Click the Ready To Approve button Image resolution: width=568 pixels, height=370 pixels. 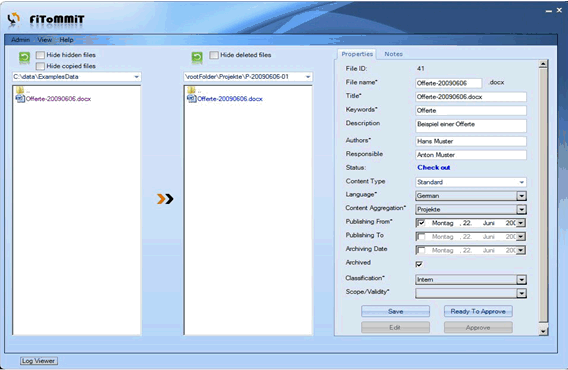[478, 311]
